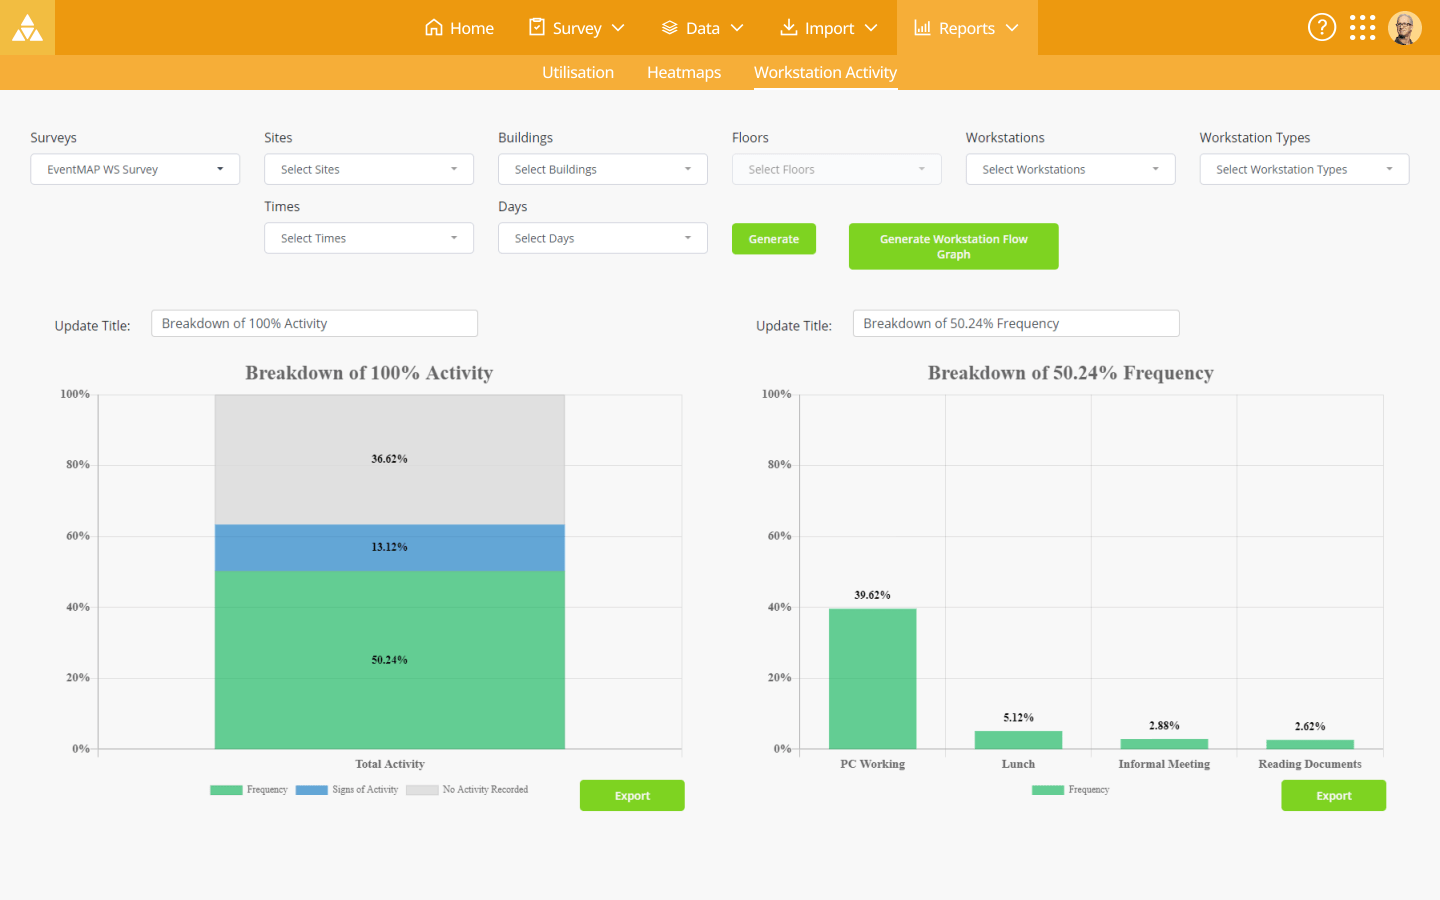Image resolution: width=1440 pixels, height=900 pixels.
Task: Toggle Frequency legend in the right chart
Action: point(1071,790)
